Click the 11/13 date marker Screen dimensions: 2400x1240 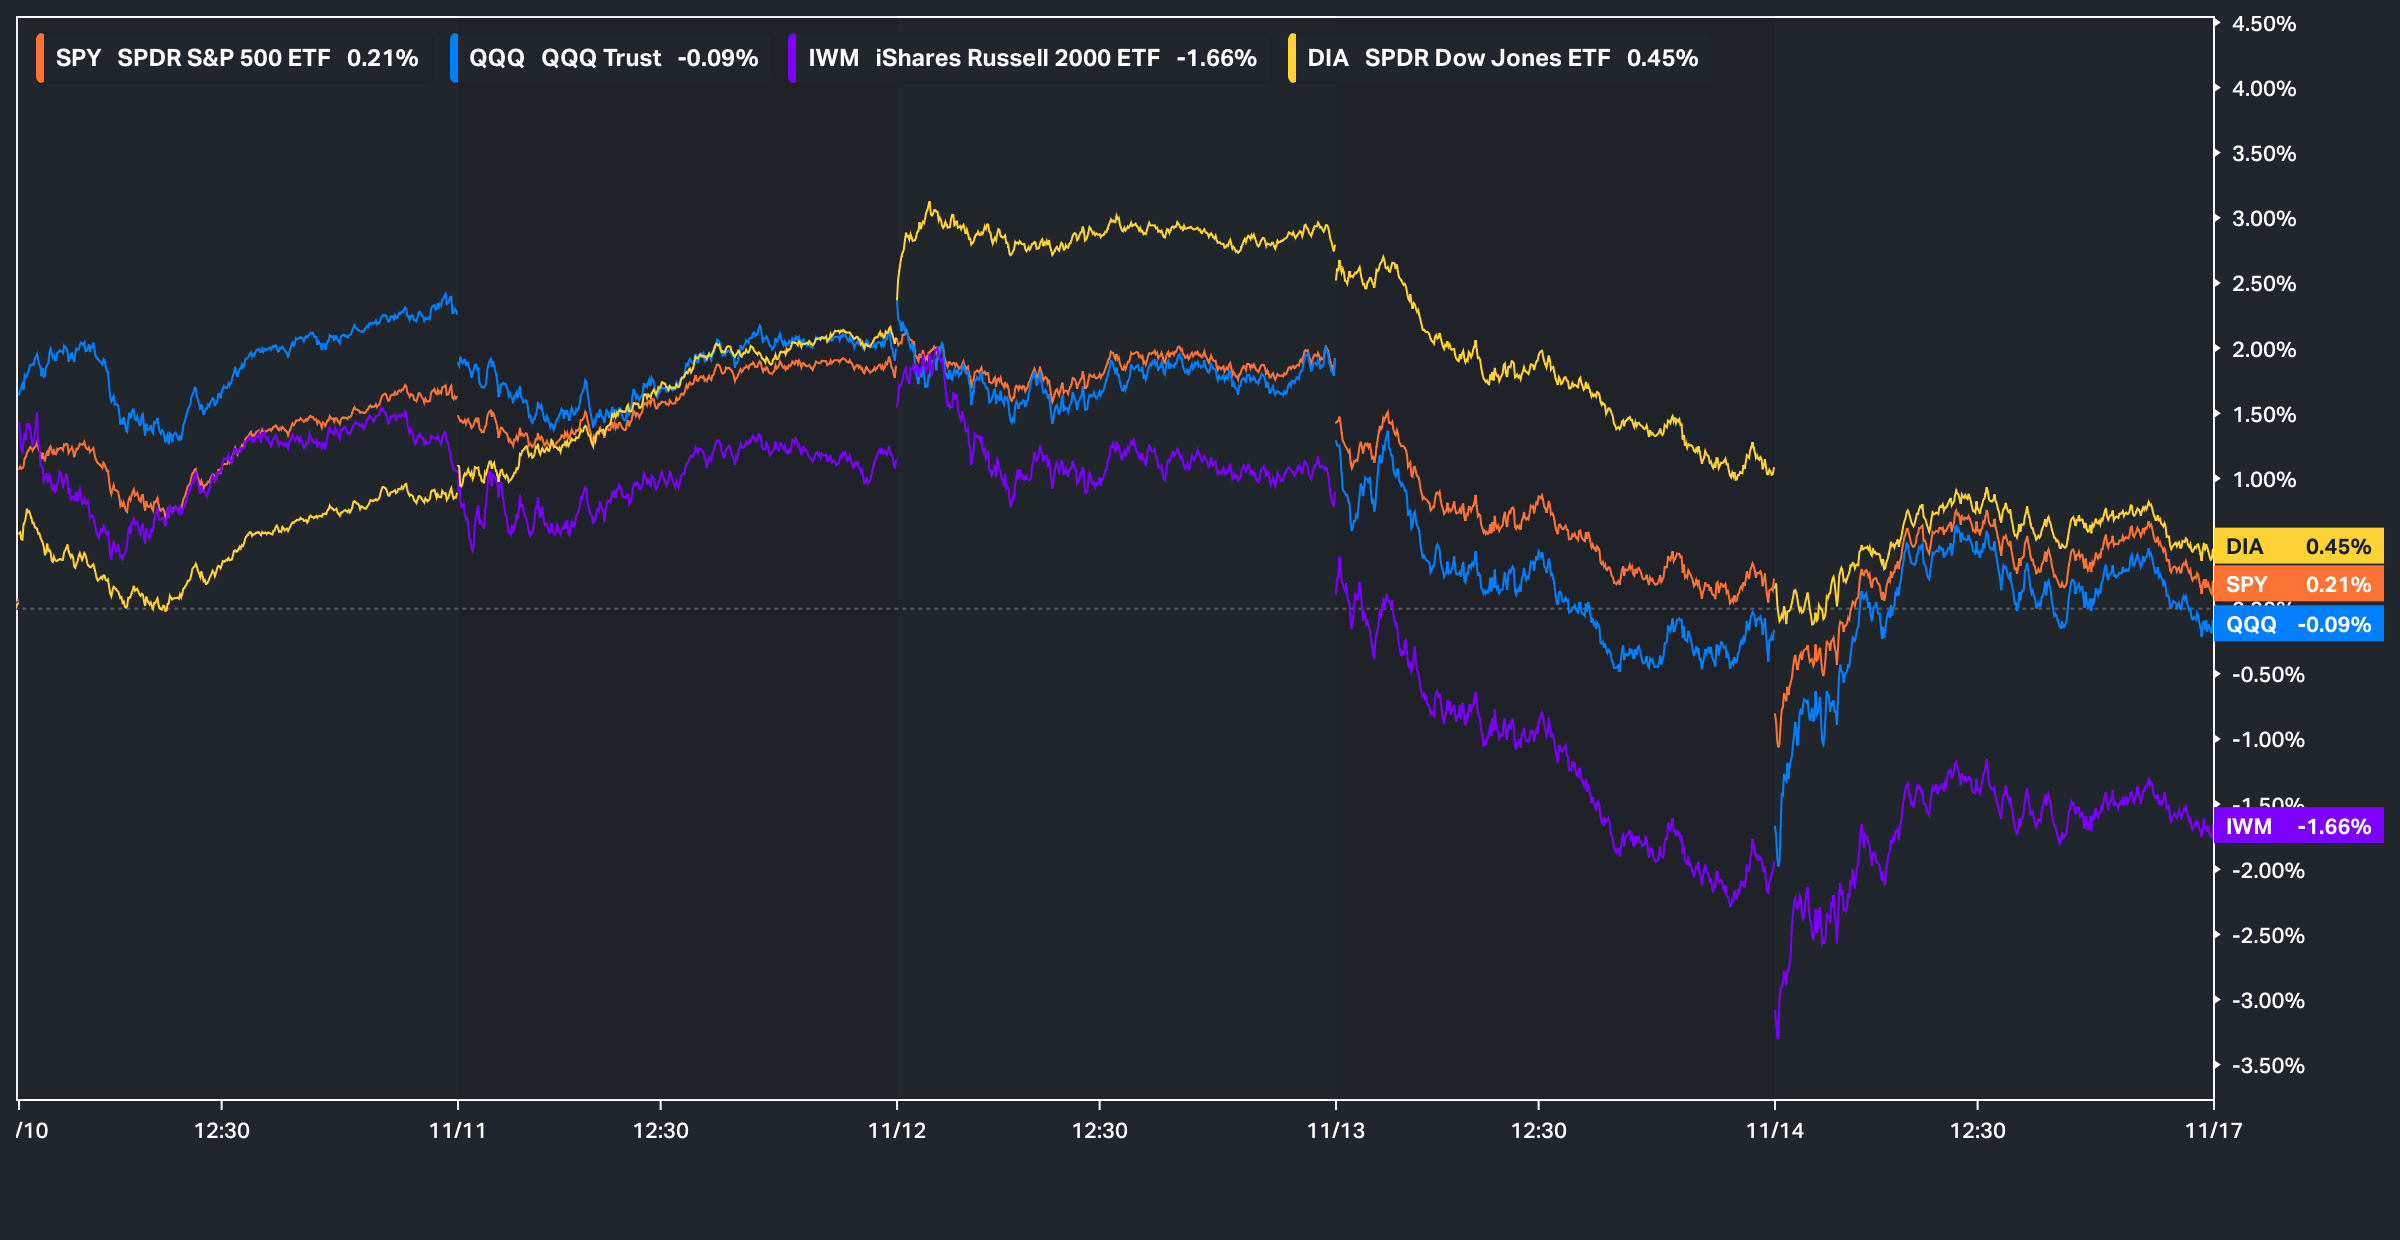(1336, 1131)
